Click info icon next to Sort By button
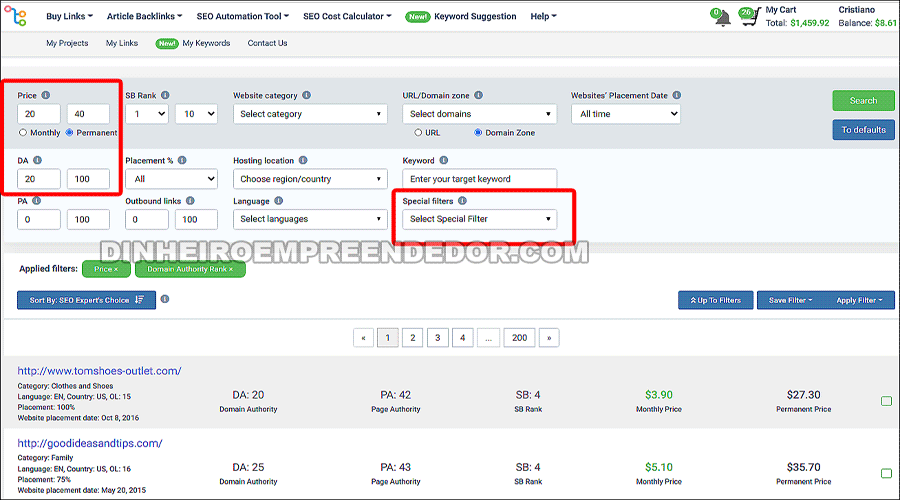This screenshot has width=900, height=500. point(165,299)
